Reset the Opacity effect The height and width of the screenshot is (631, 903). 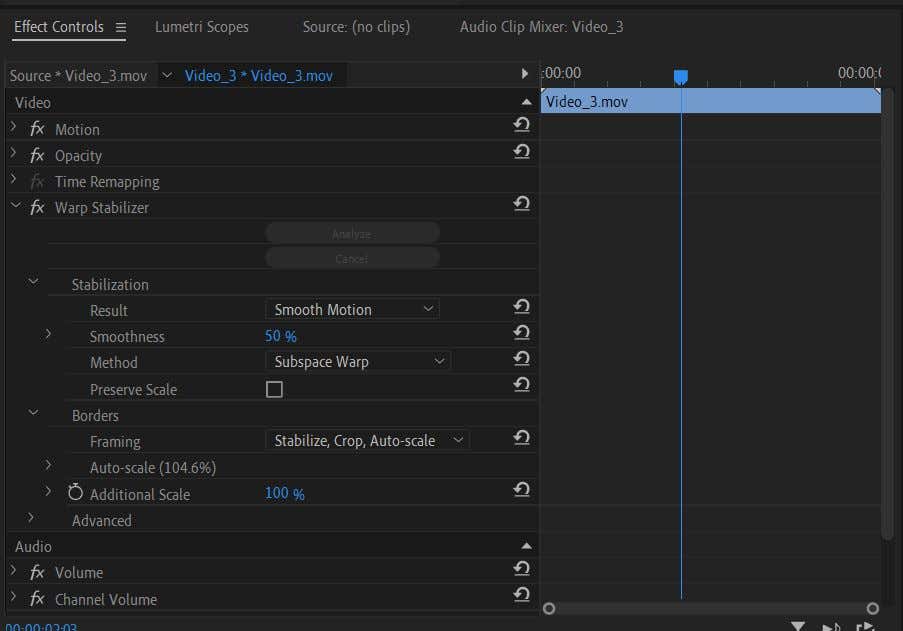pyautogui.click(x=521, y=151)
